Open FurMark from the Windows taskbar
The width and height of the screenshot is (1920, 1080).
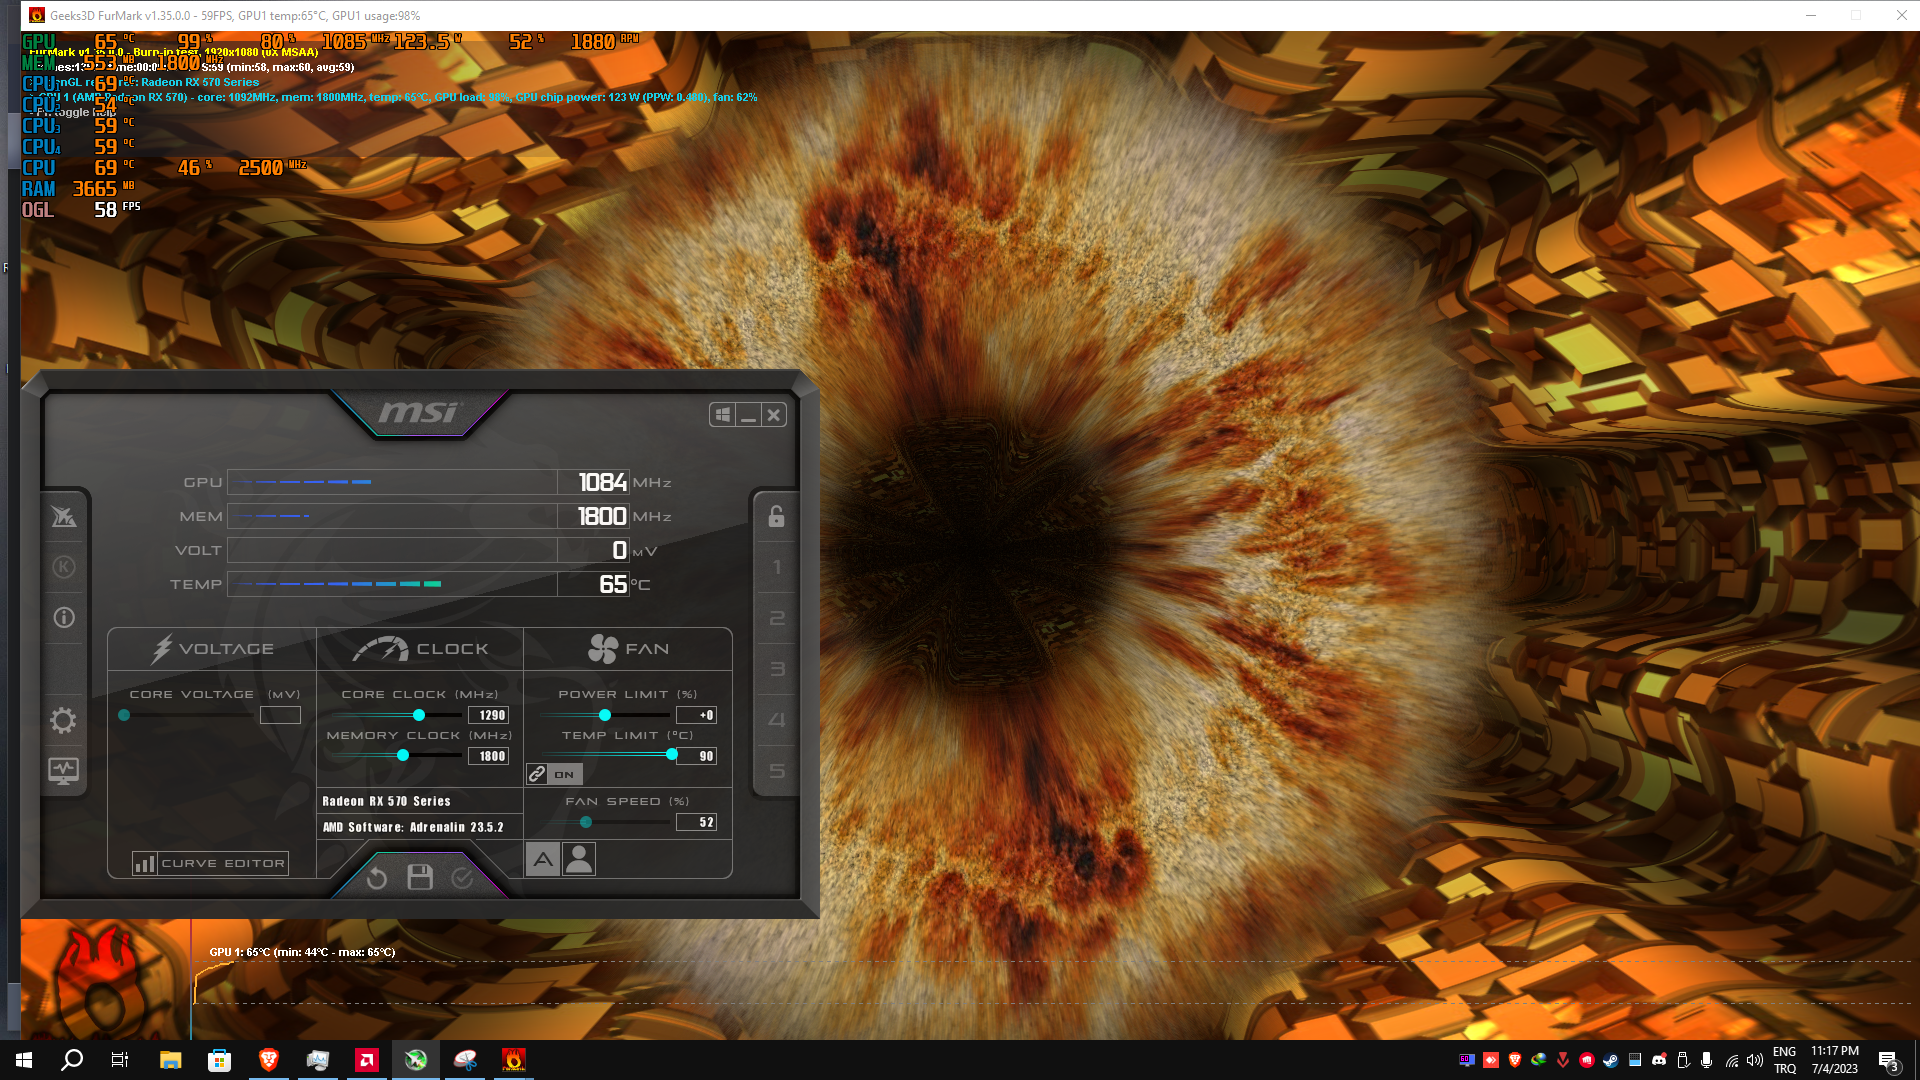513,1060
